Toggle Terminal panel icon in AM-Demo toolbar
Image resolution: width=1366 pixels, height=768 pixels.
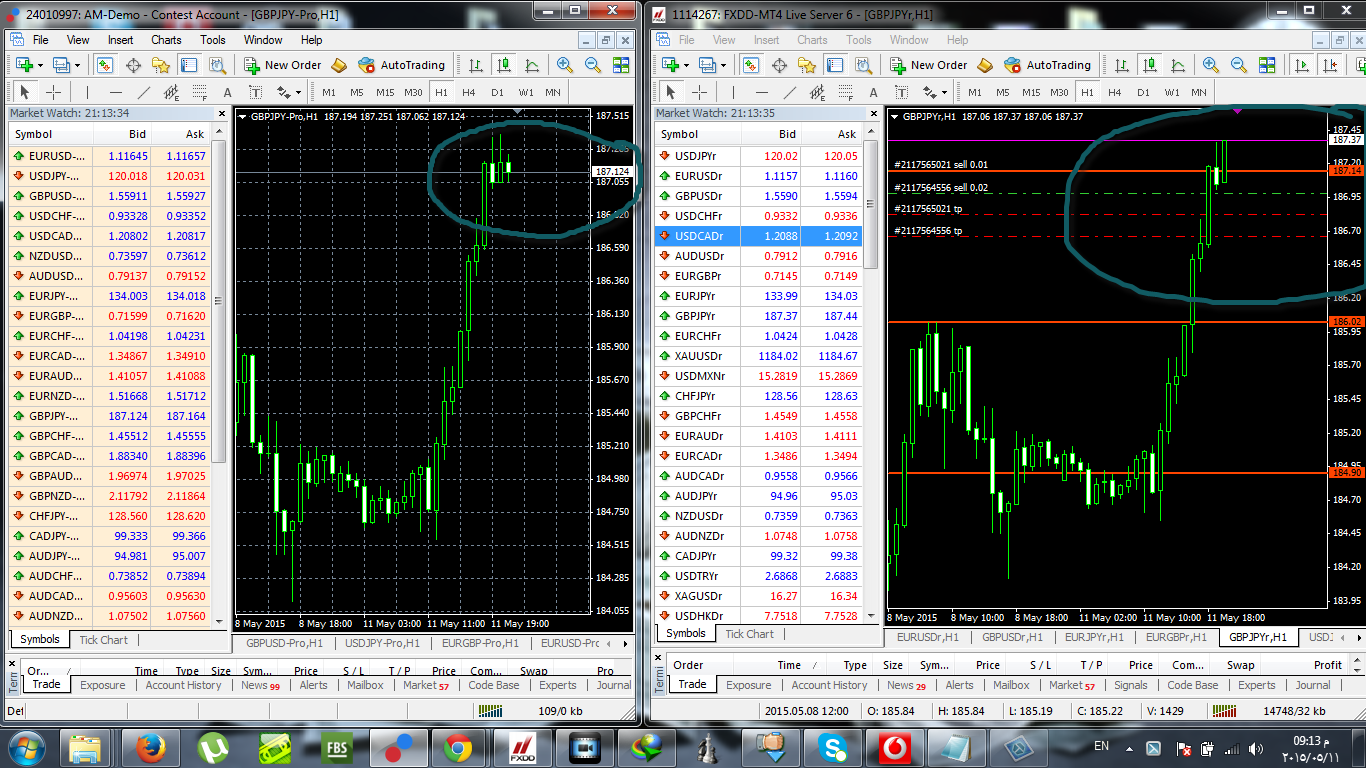click(x=189, y=65)
